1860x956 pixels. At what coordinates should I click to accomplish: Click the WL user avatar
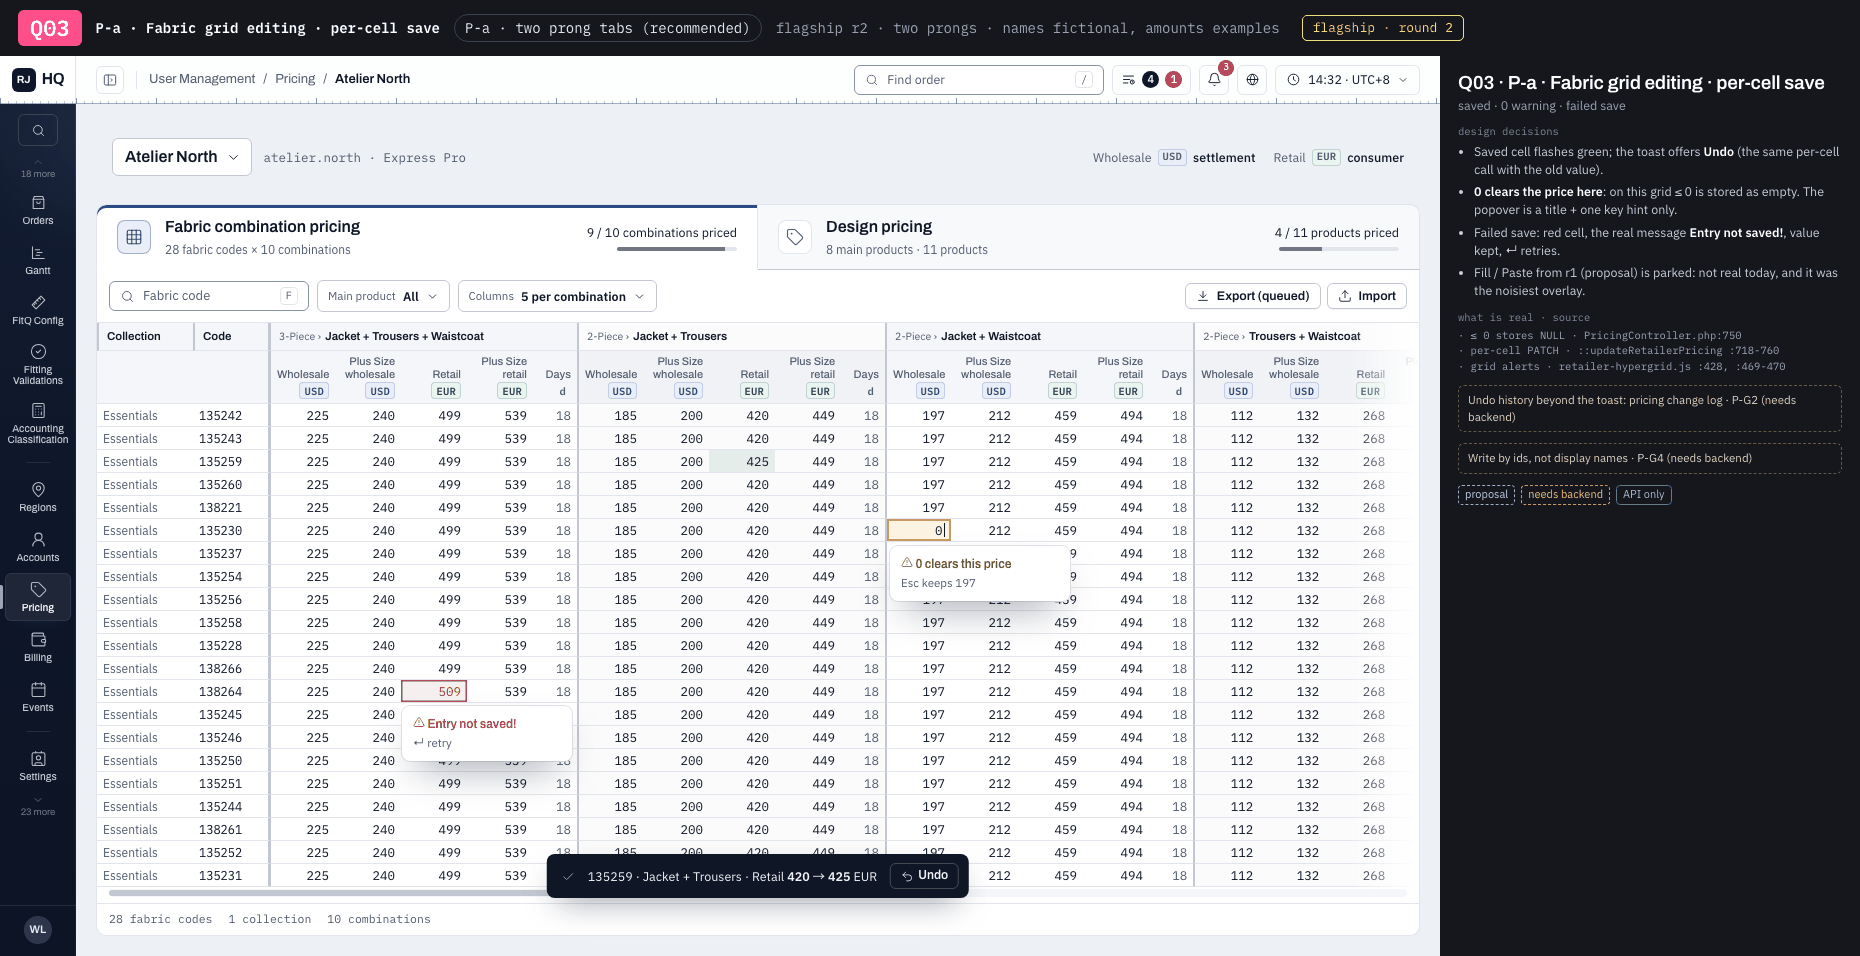pos(38,929)
